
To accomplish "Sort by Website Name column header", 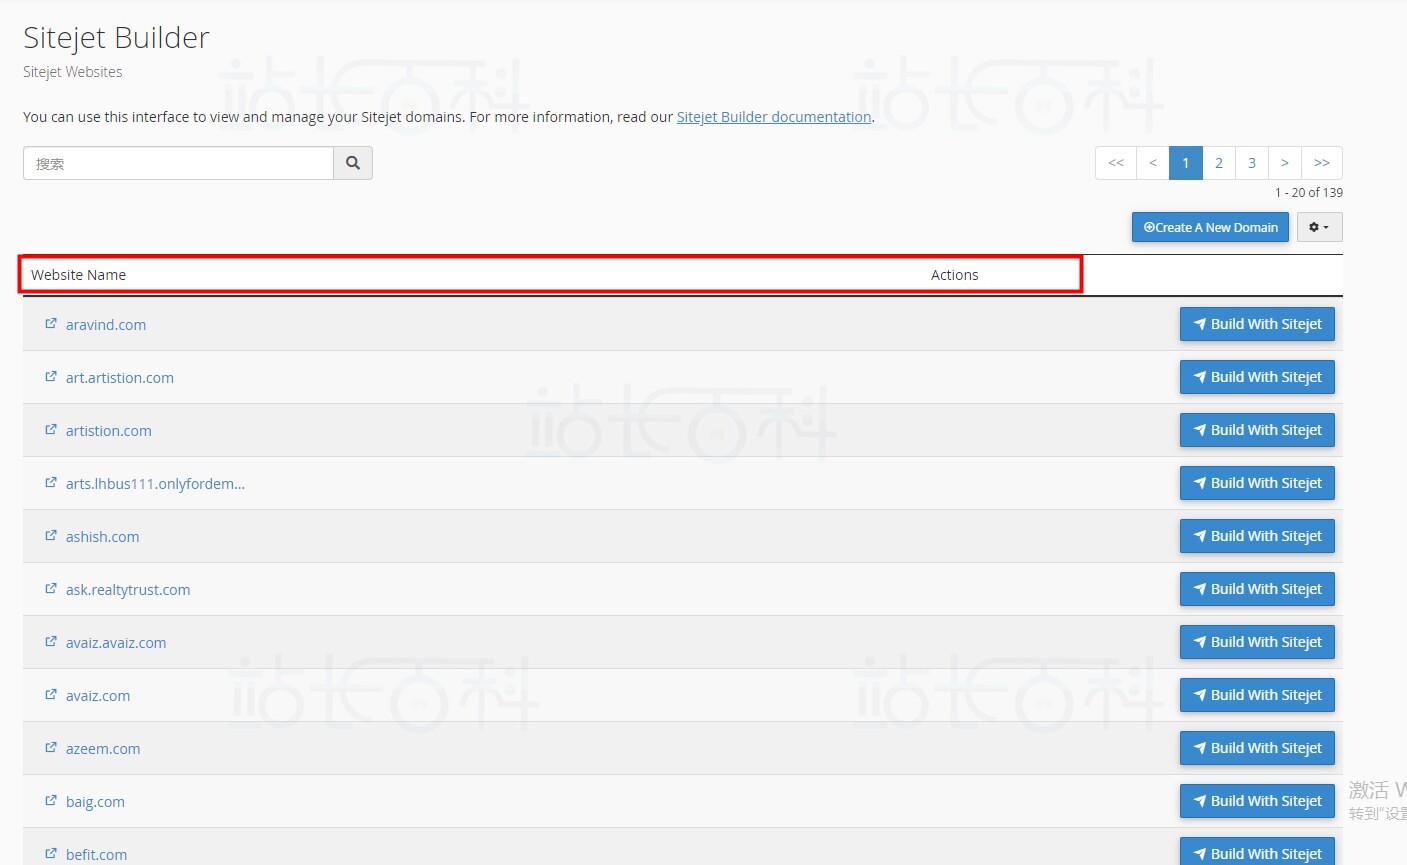I will click(x=78, y=275).
